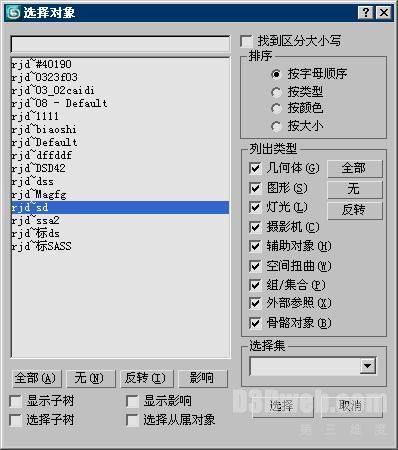Click 全部 button in 列出类型 group
Image resolution: width=398 pixels, height=450 pixels.
pyautogui.click(x=355, y=168)
